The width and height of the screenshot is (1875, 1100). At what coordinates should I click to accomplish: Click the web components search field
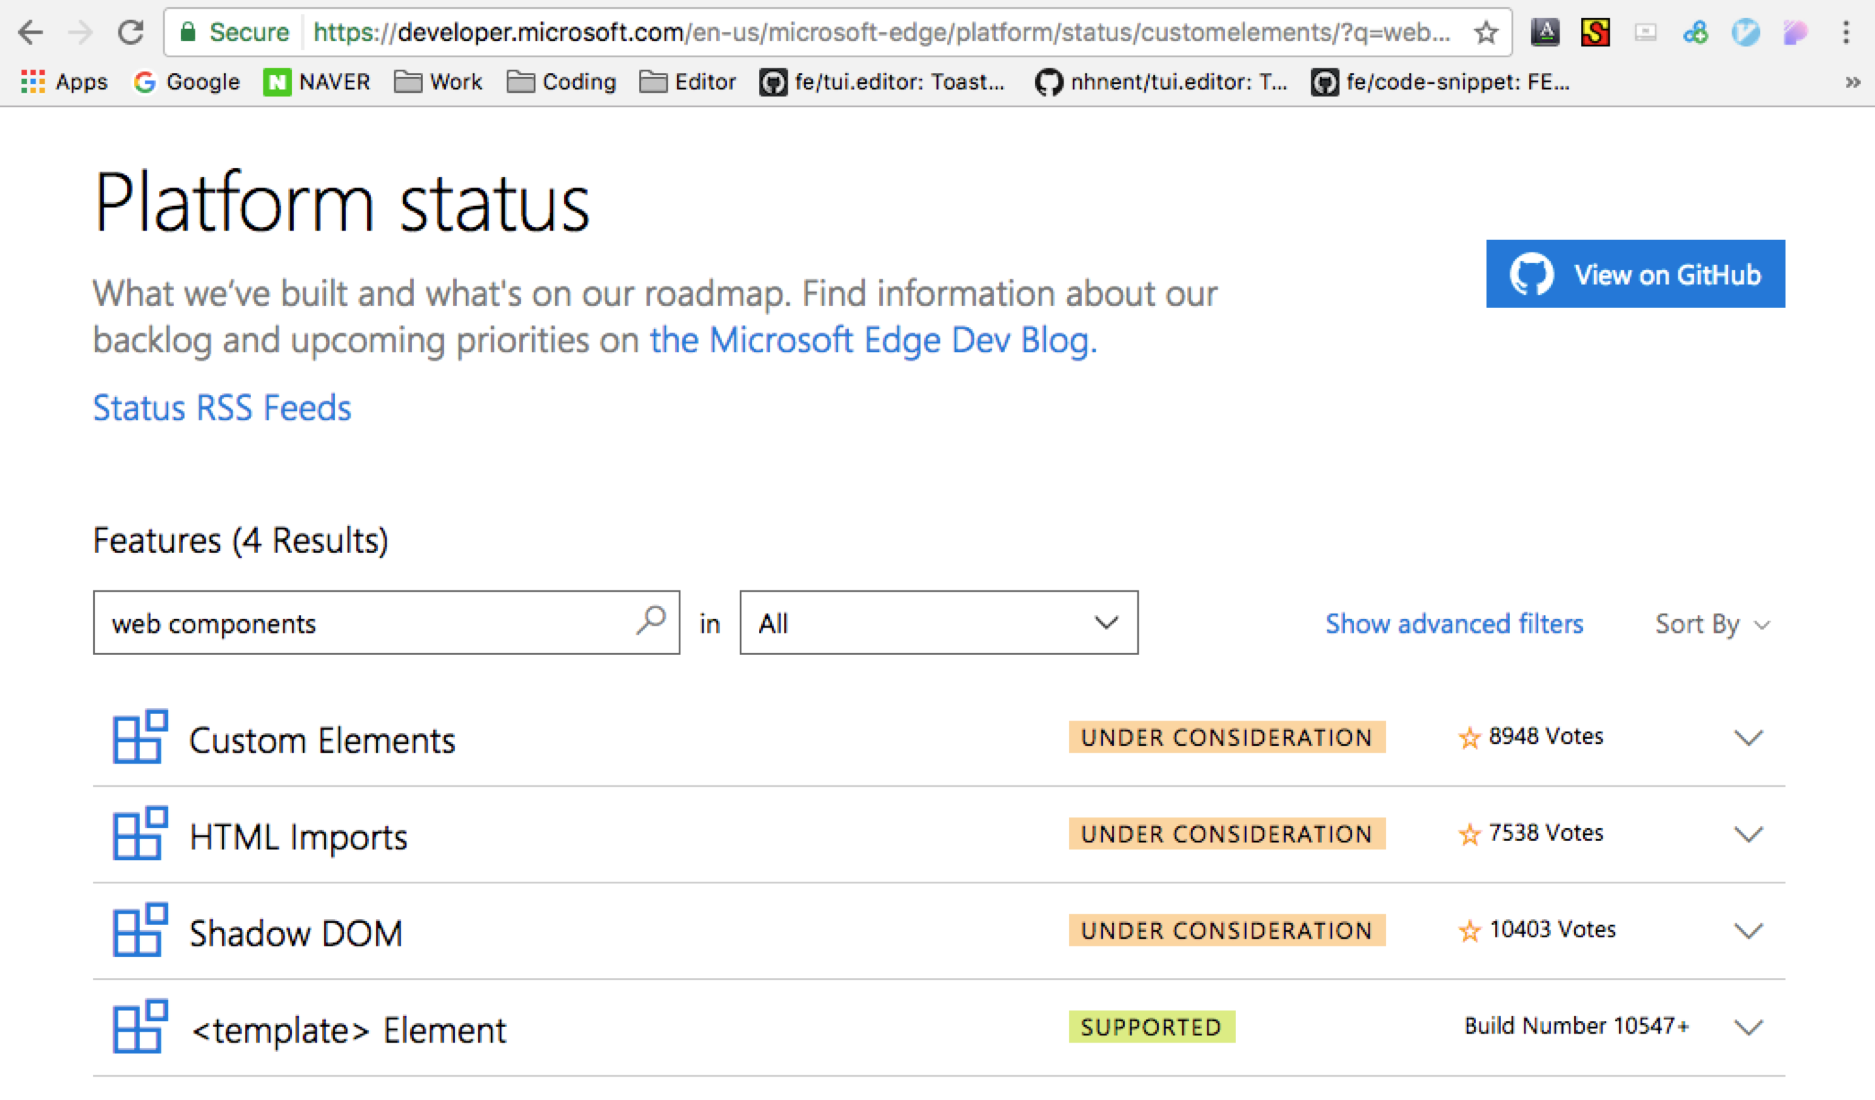click(386, 623)
